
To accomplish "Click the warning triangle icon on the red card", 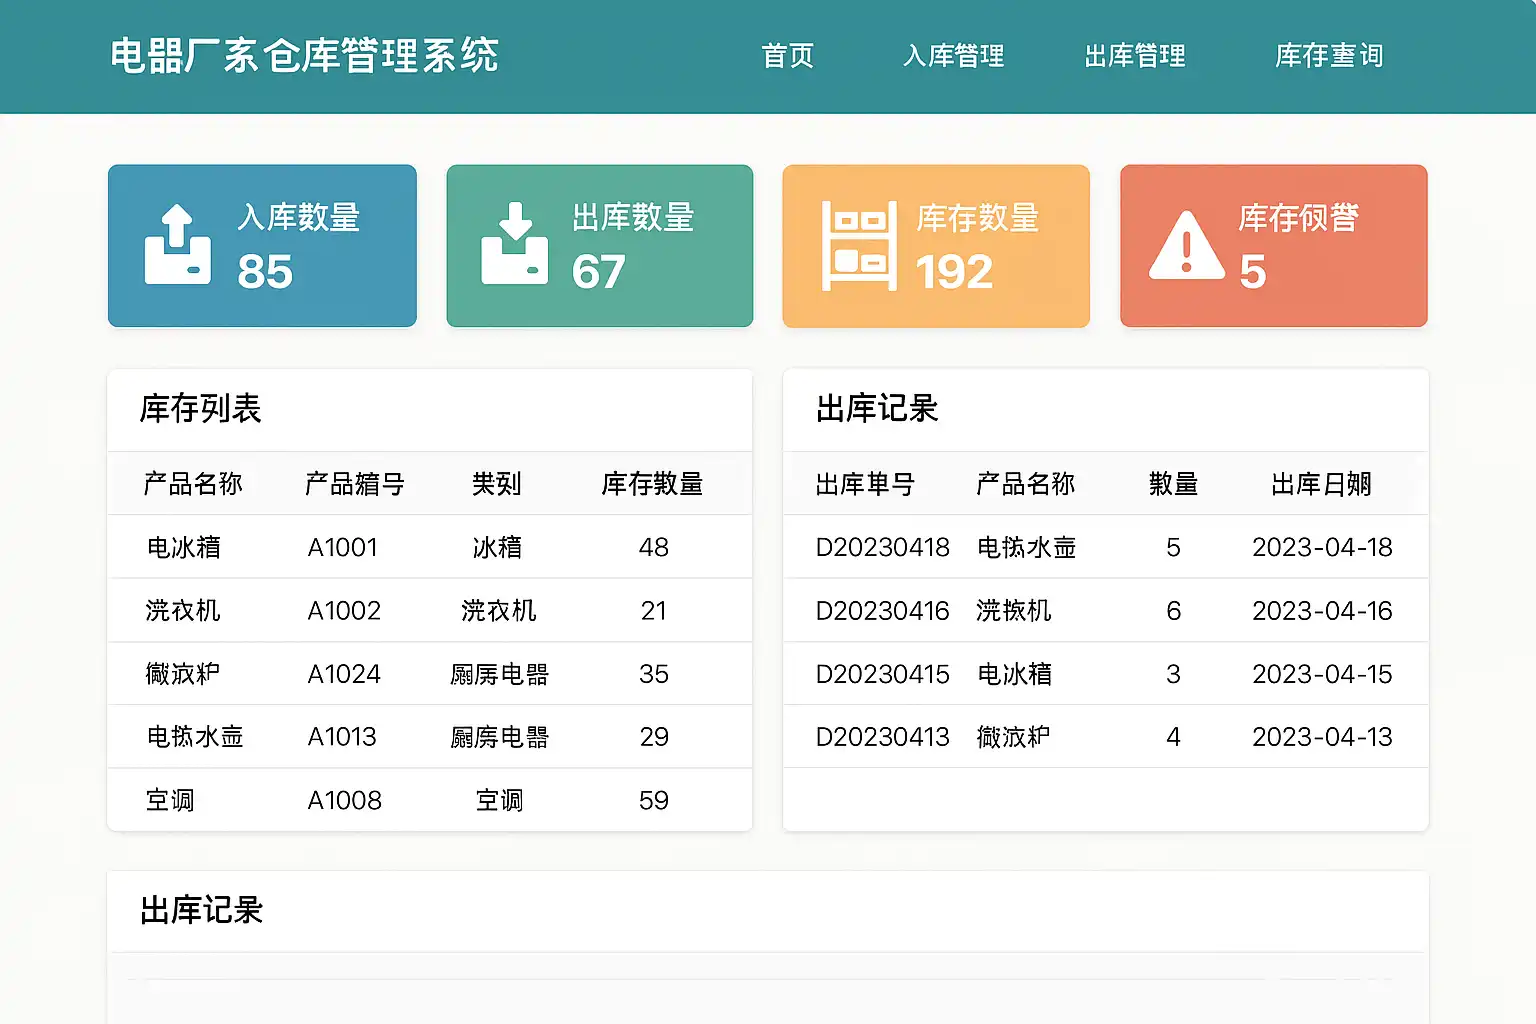I will [1186, 246].
